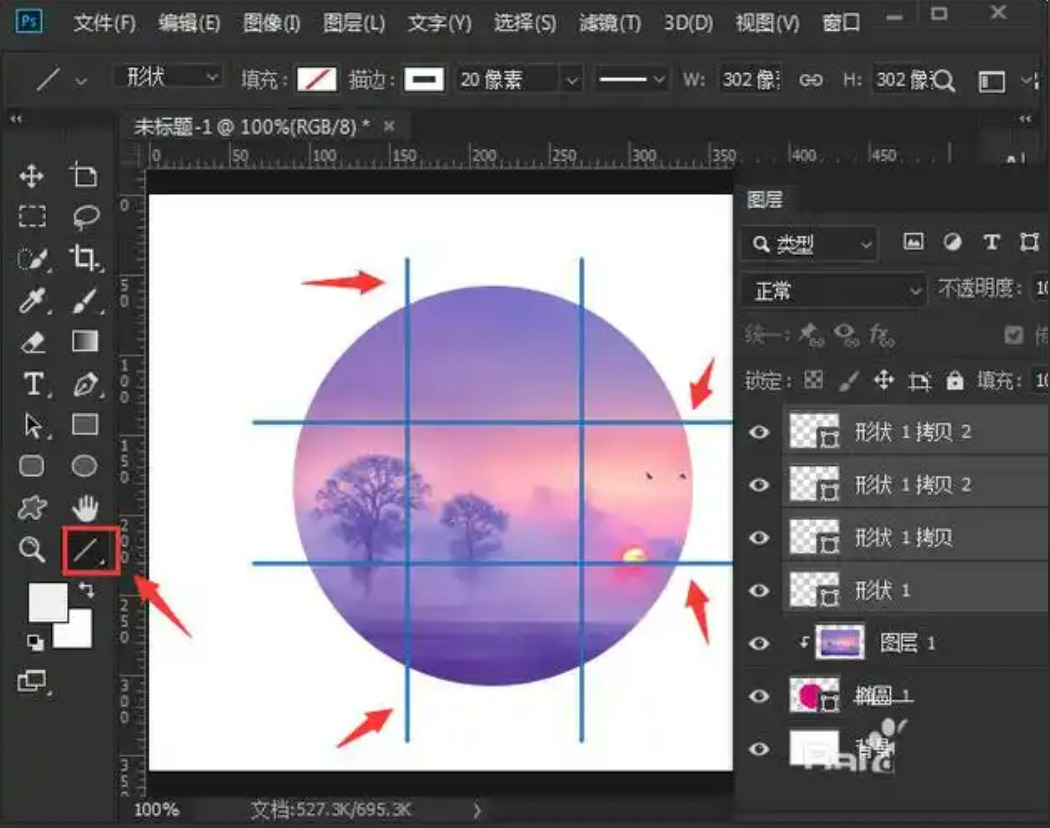The image size is (1050, 828).
Task: Open the 文件(F) menu
Action: 104,23
